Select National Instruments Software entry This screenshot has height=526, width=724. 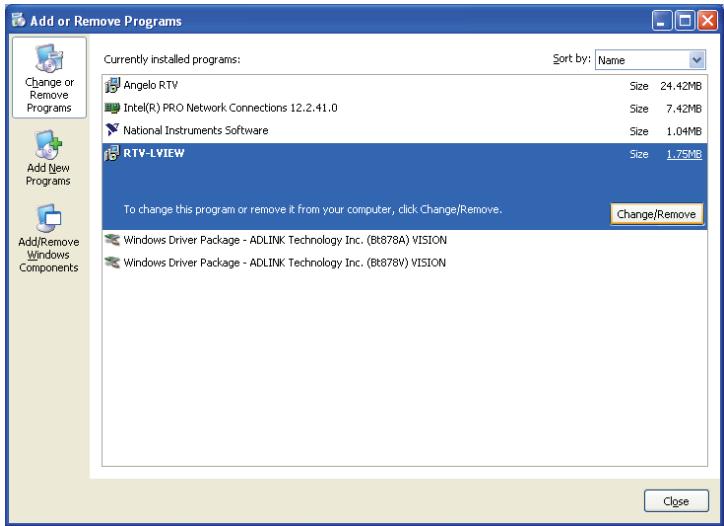404,131
